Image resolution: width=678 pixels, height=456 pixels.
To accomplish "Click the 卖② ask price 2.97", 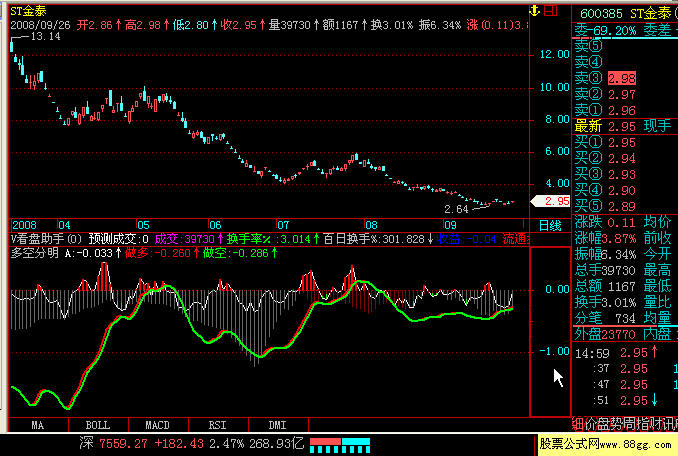I will coord(622,94).
